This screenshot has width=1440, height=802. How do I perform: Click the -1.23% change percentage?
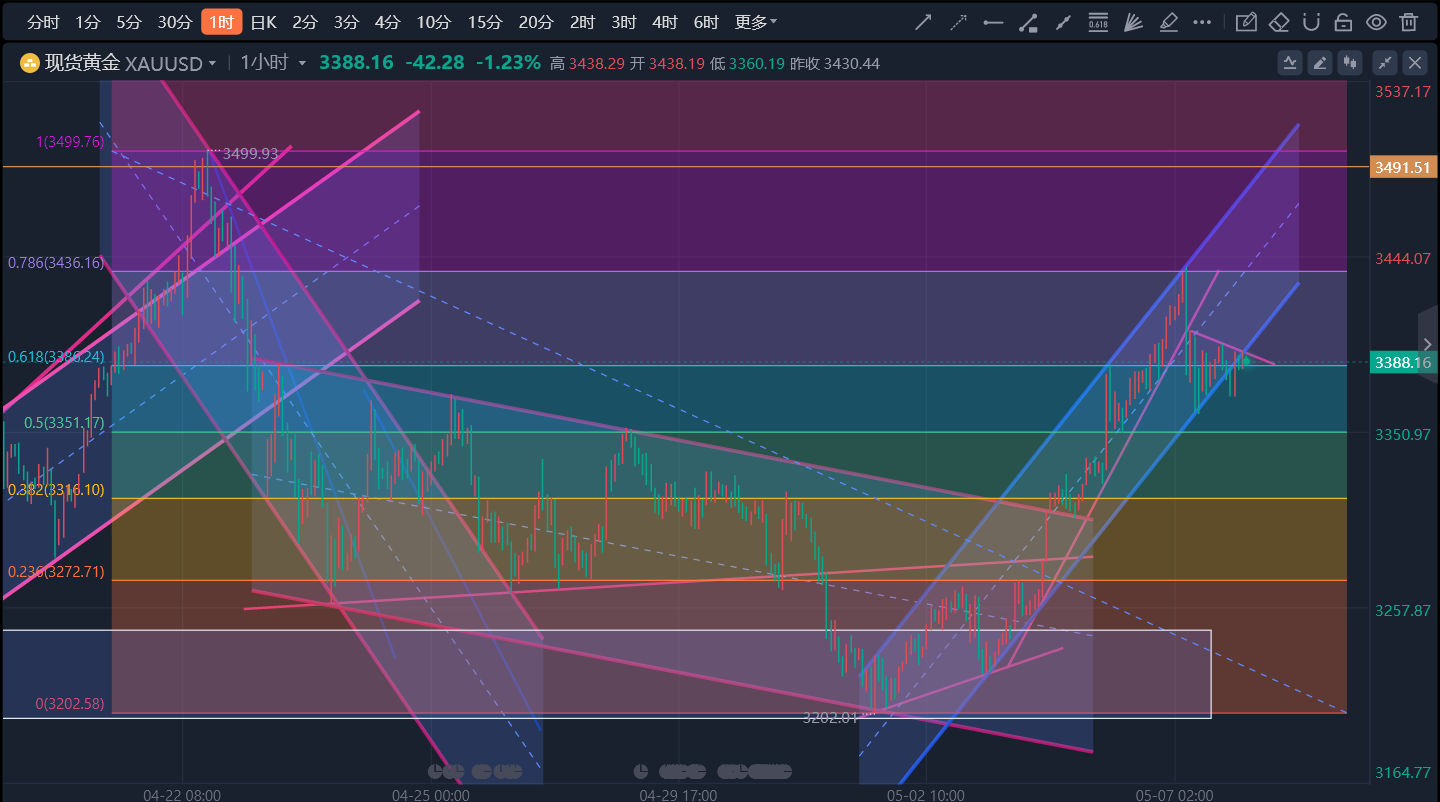(x=508, y=63)
